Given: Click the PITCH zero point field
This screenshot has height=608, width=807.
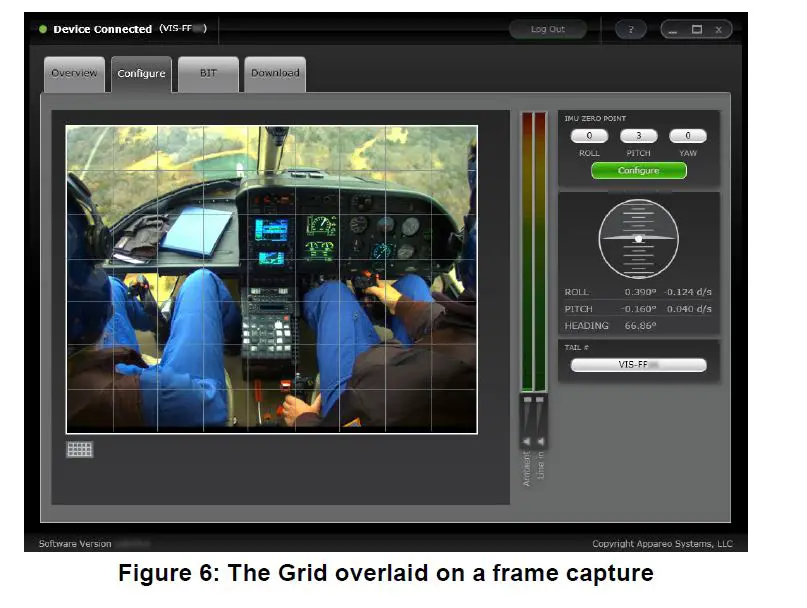Looking at the screenshot, I should pyautogui.click(x=638, y=137).
